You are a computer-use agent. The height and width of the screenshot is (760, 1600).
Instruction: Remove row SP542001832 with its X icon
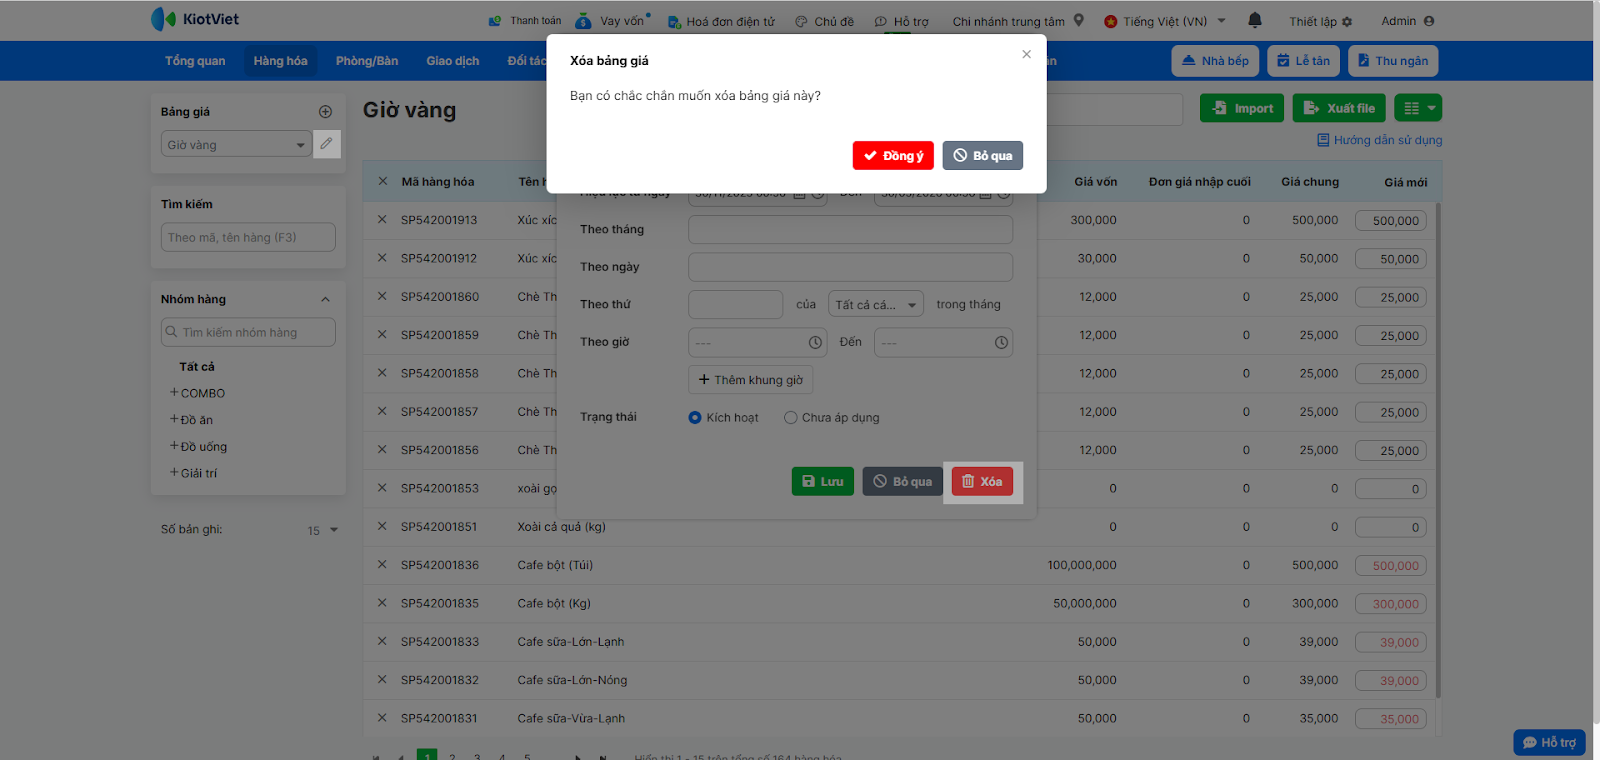pos(382,679)
